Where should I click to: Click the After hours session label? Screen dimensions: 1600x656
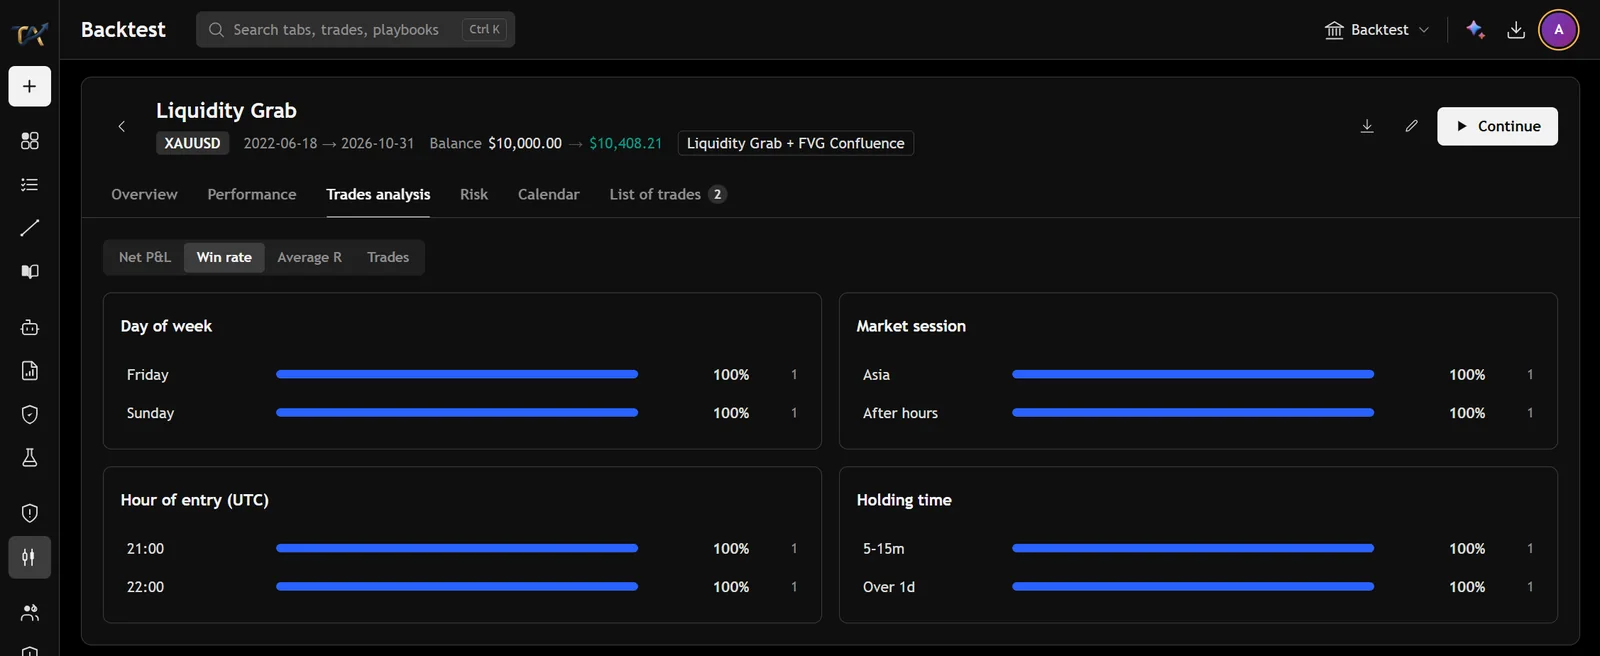coord(900,413)
